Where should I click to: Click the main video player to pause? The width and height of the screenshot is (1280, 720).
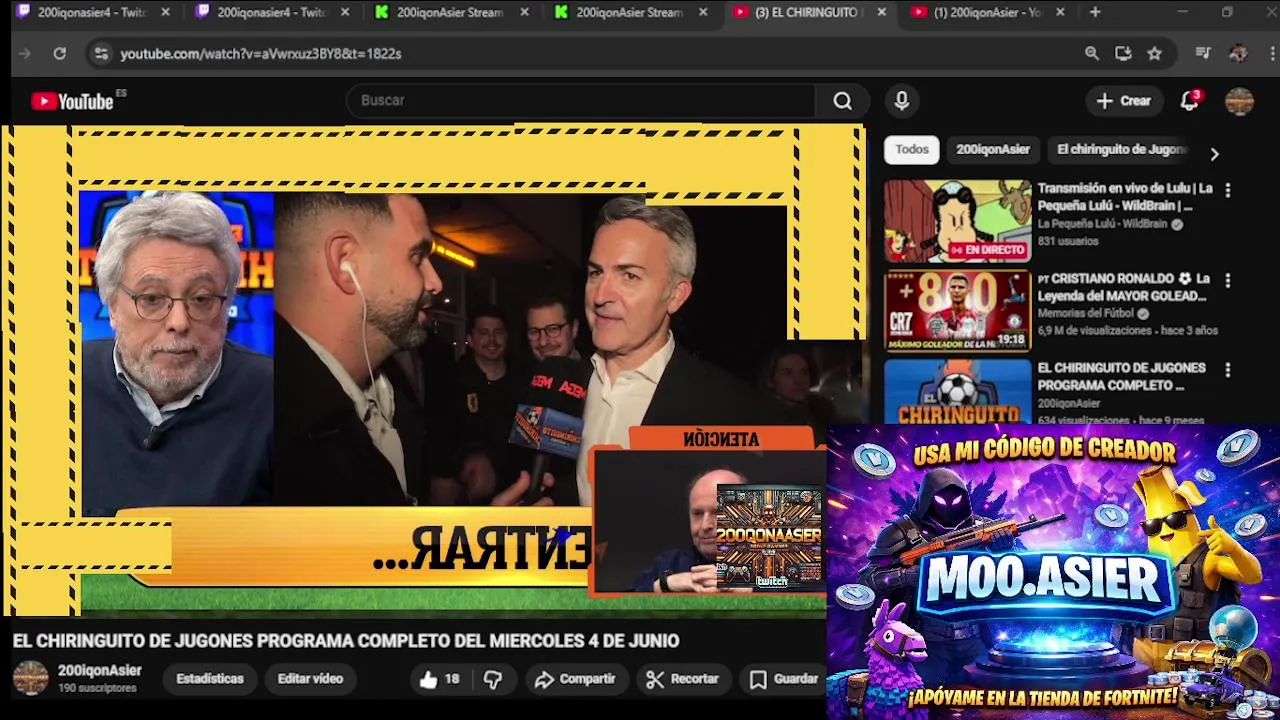(433, 370)
